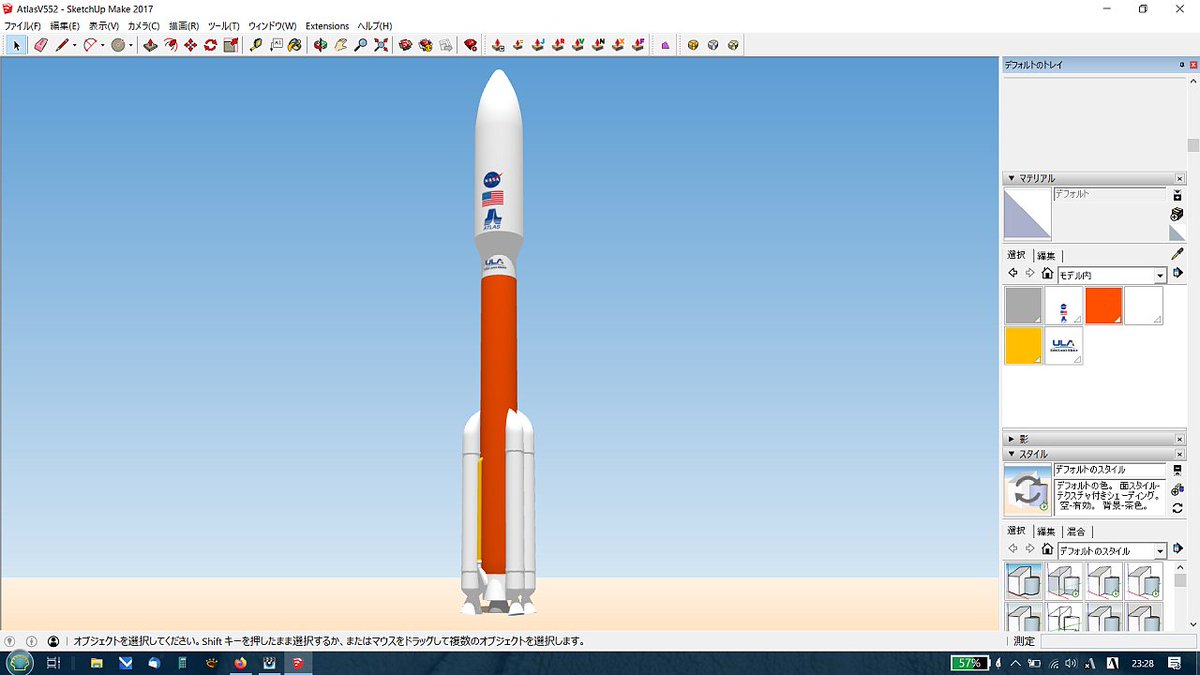Open Firefox from the taskbar
This screenshot has height=675, width=1200.
point(240,662)
